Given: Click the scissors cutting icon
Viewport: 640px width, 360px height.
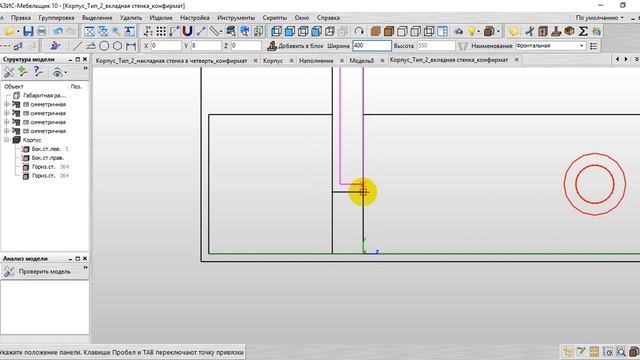Looking at the screenshot, I should click(x=529, y=31).
